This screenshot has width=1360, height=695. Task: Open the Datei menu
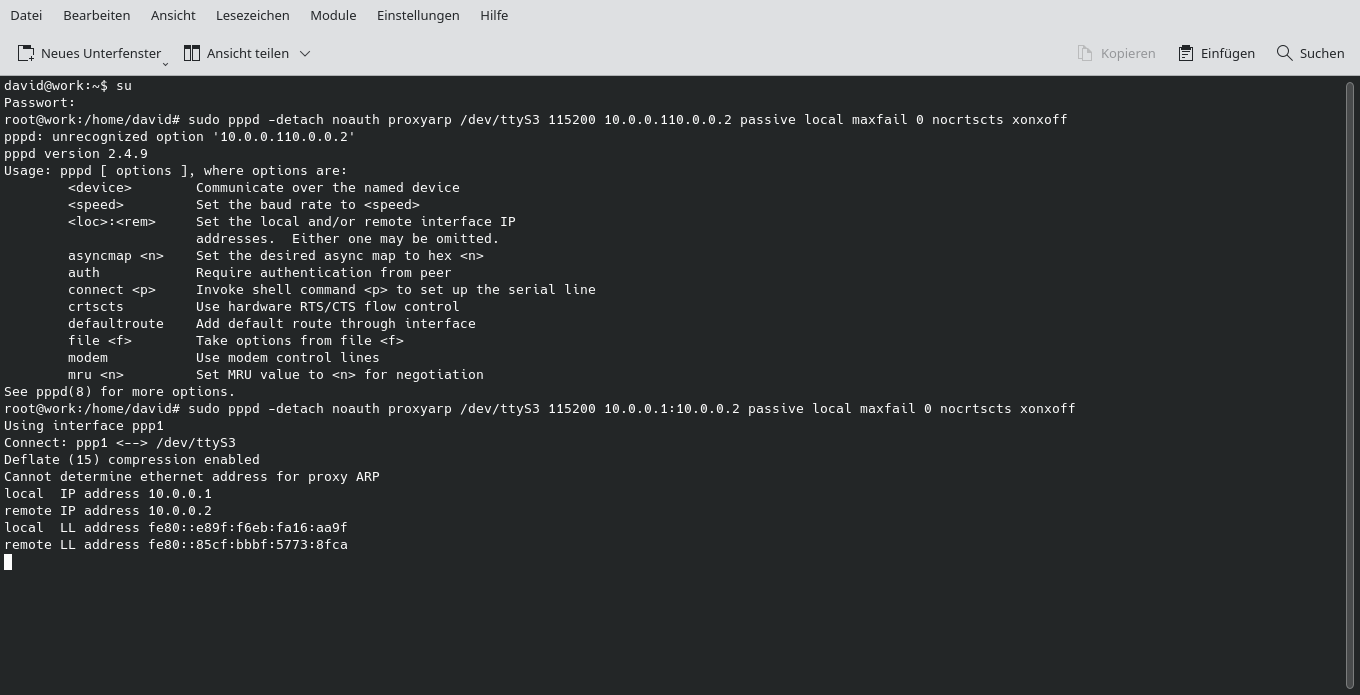tap(26, 15)
